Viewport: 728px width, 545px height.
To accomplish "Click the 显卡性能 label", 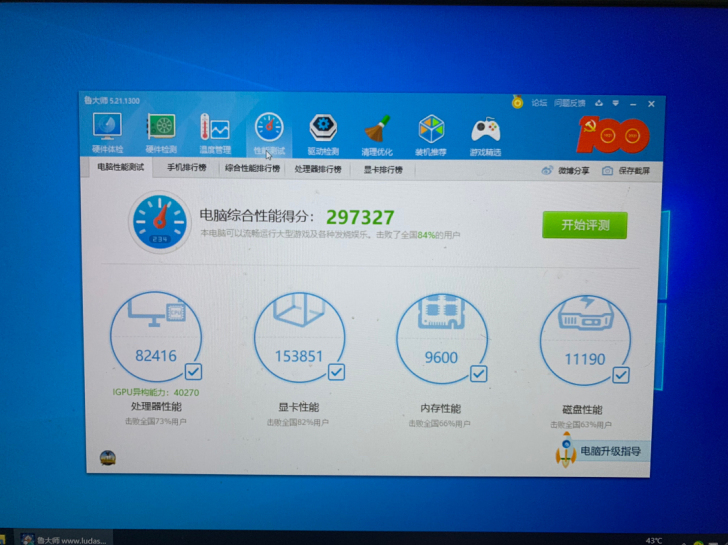I will [x=299, y=408].
